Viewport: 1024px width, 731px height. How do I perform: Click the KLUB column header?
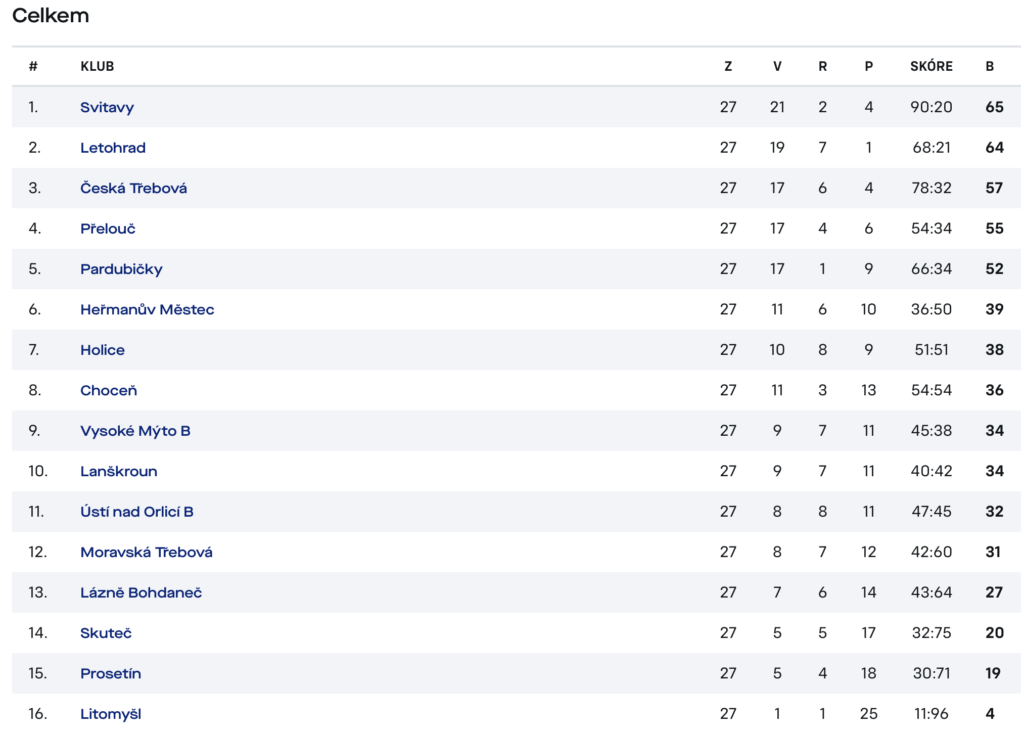(97, 66)
